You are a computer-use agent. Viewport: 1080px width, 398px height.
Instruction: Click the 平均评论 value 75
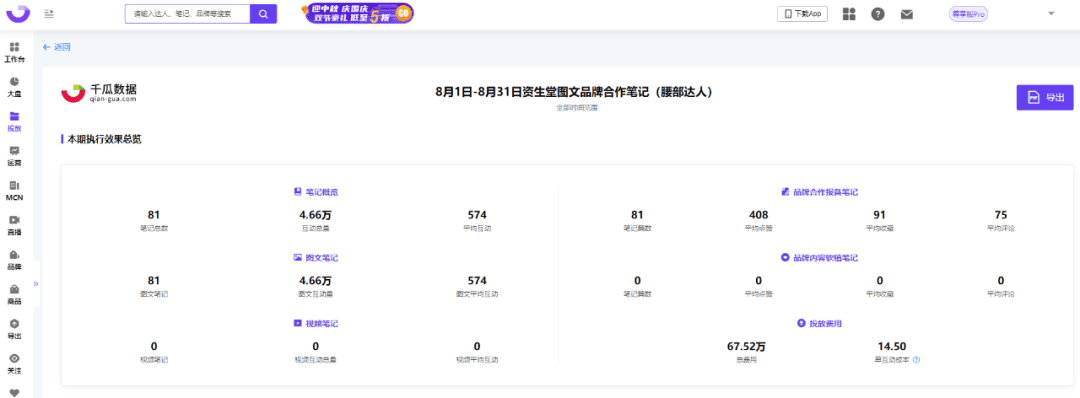click(x=1001, y=215)
